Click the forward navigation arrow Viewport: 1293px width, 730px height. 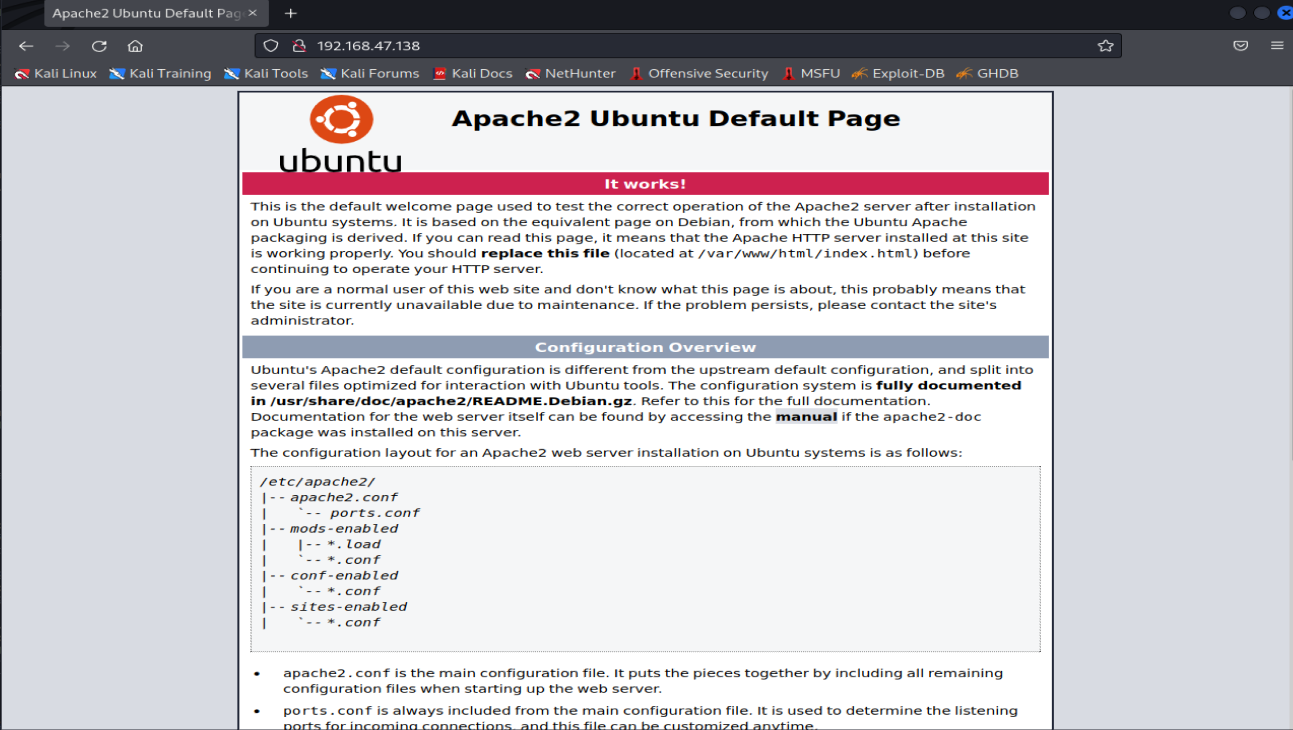(63, 46)
